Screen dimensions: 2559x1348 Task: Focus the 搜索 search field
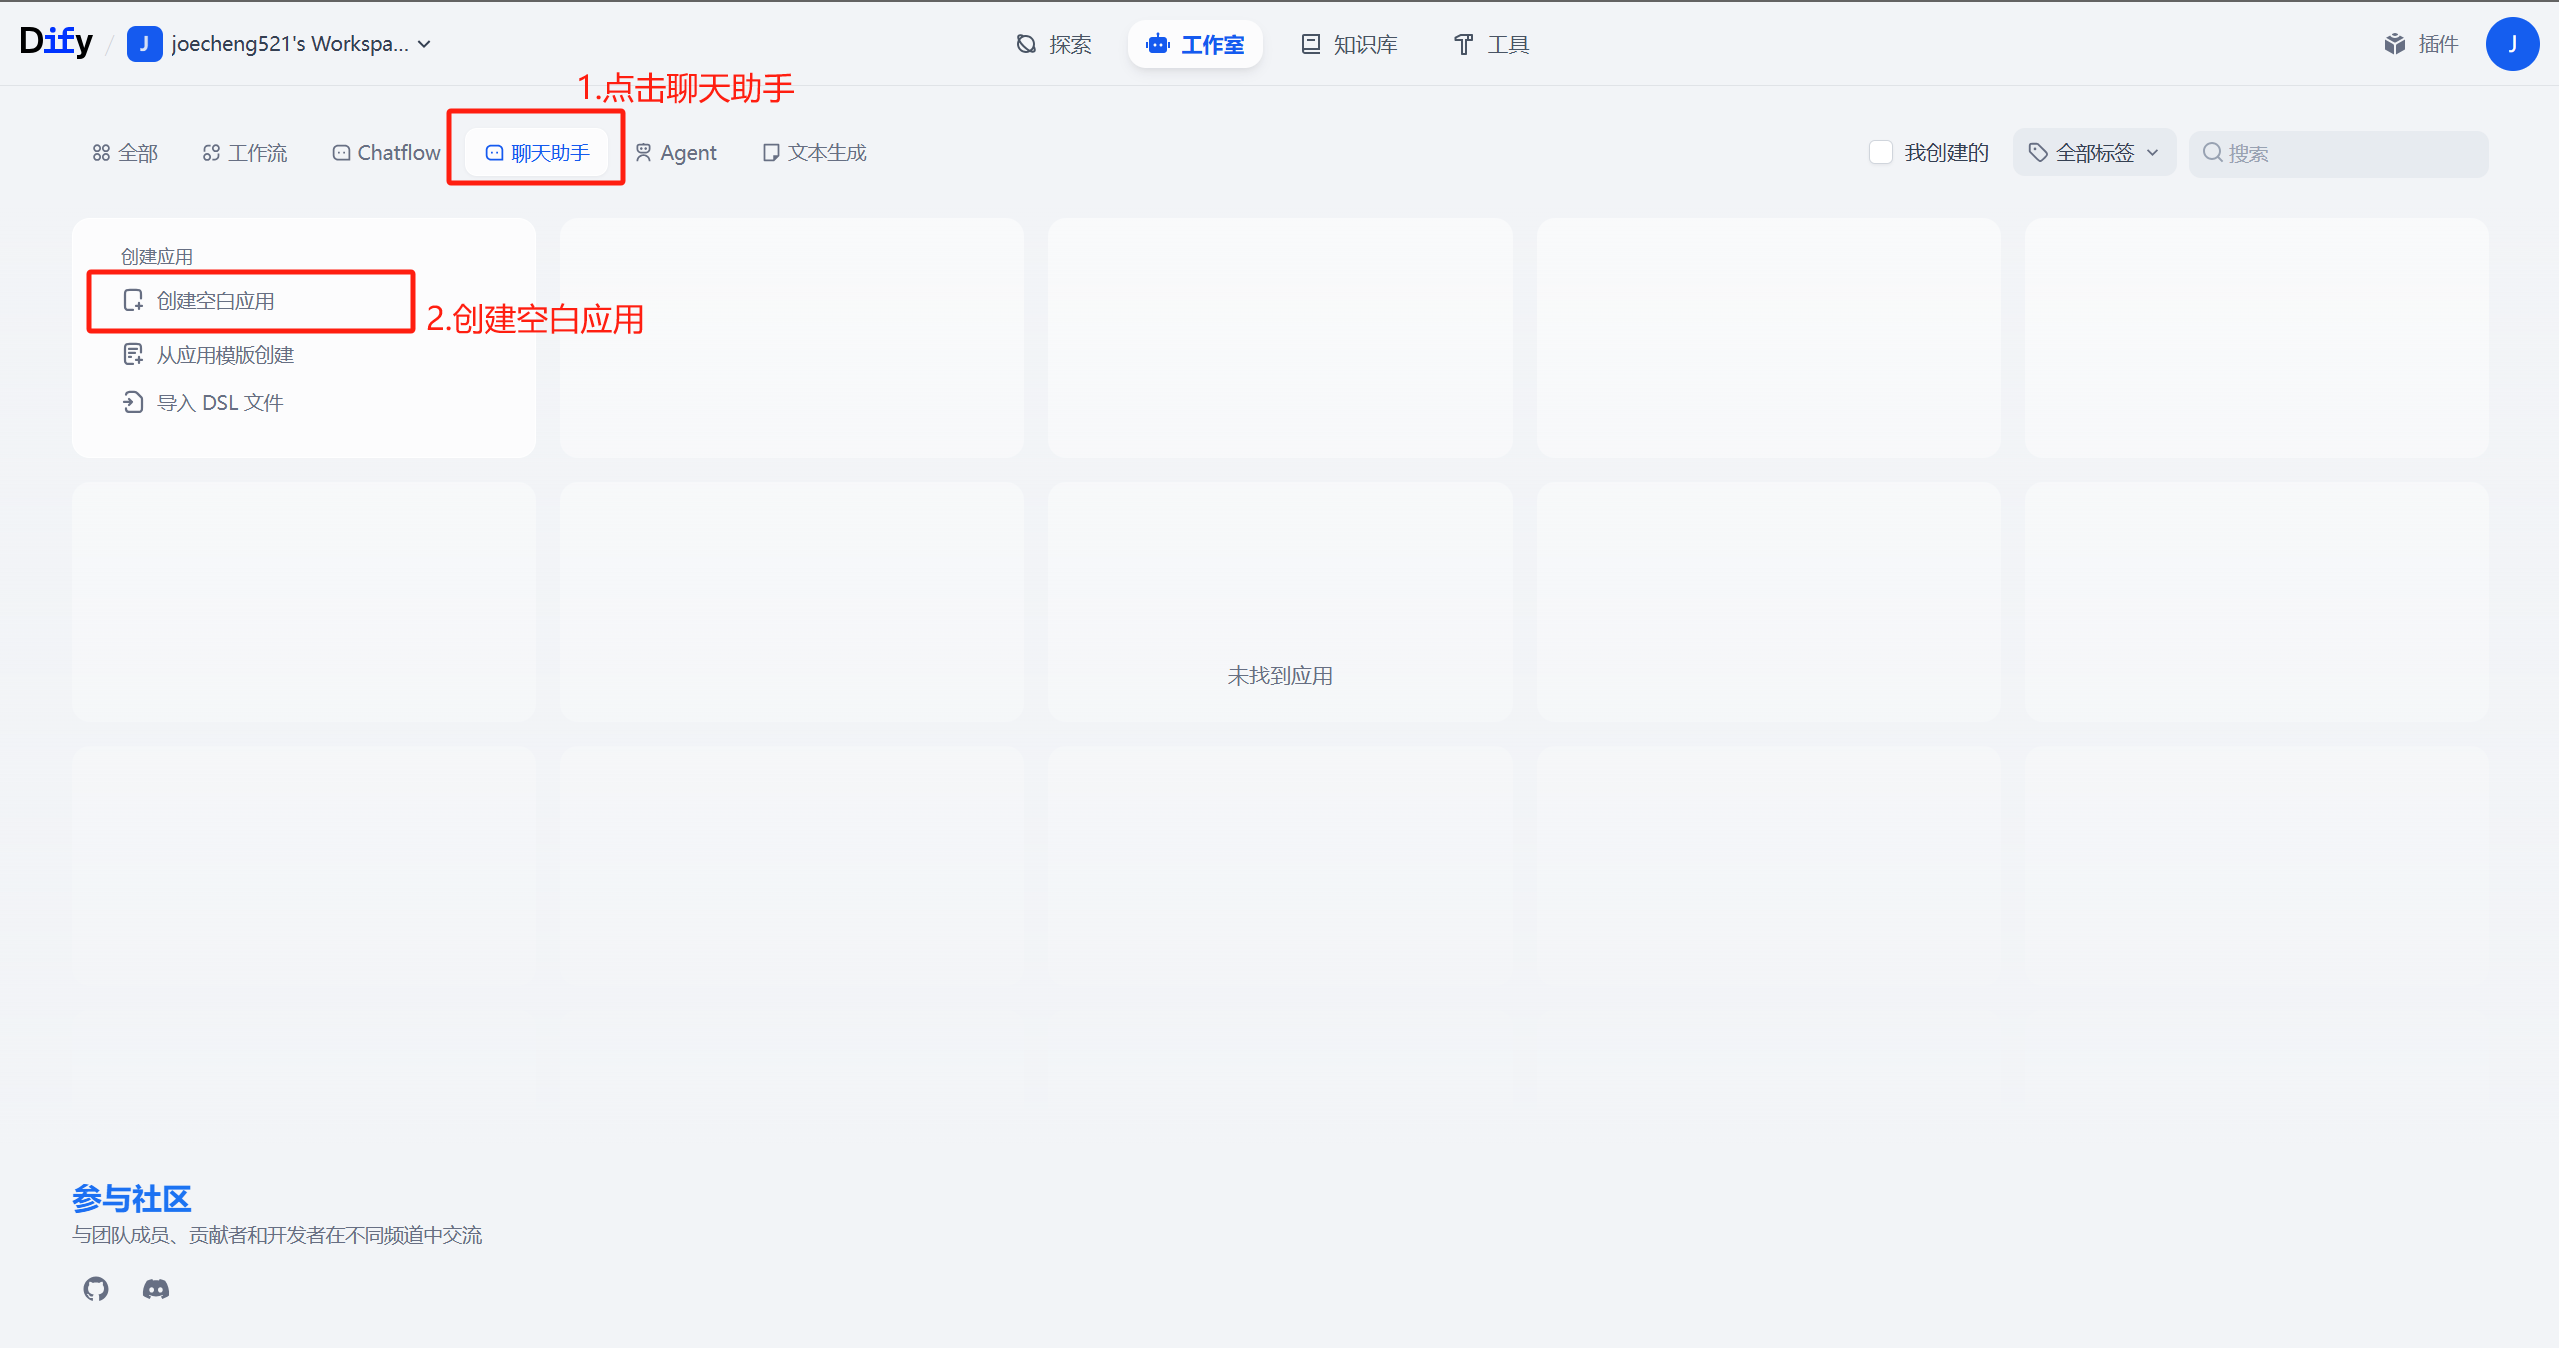coord(2338,153)
